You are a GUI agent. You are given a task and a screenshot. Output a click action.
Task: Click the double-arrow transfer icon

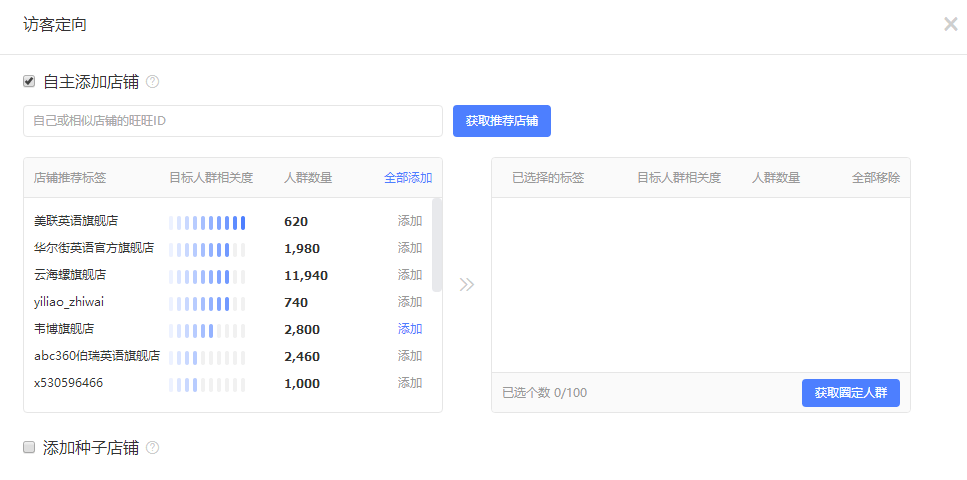466,285
